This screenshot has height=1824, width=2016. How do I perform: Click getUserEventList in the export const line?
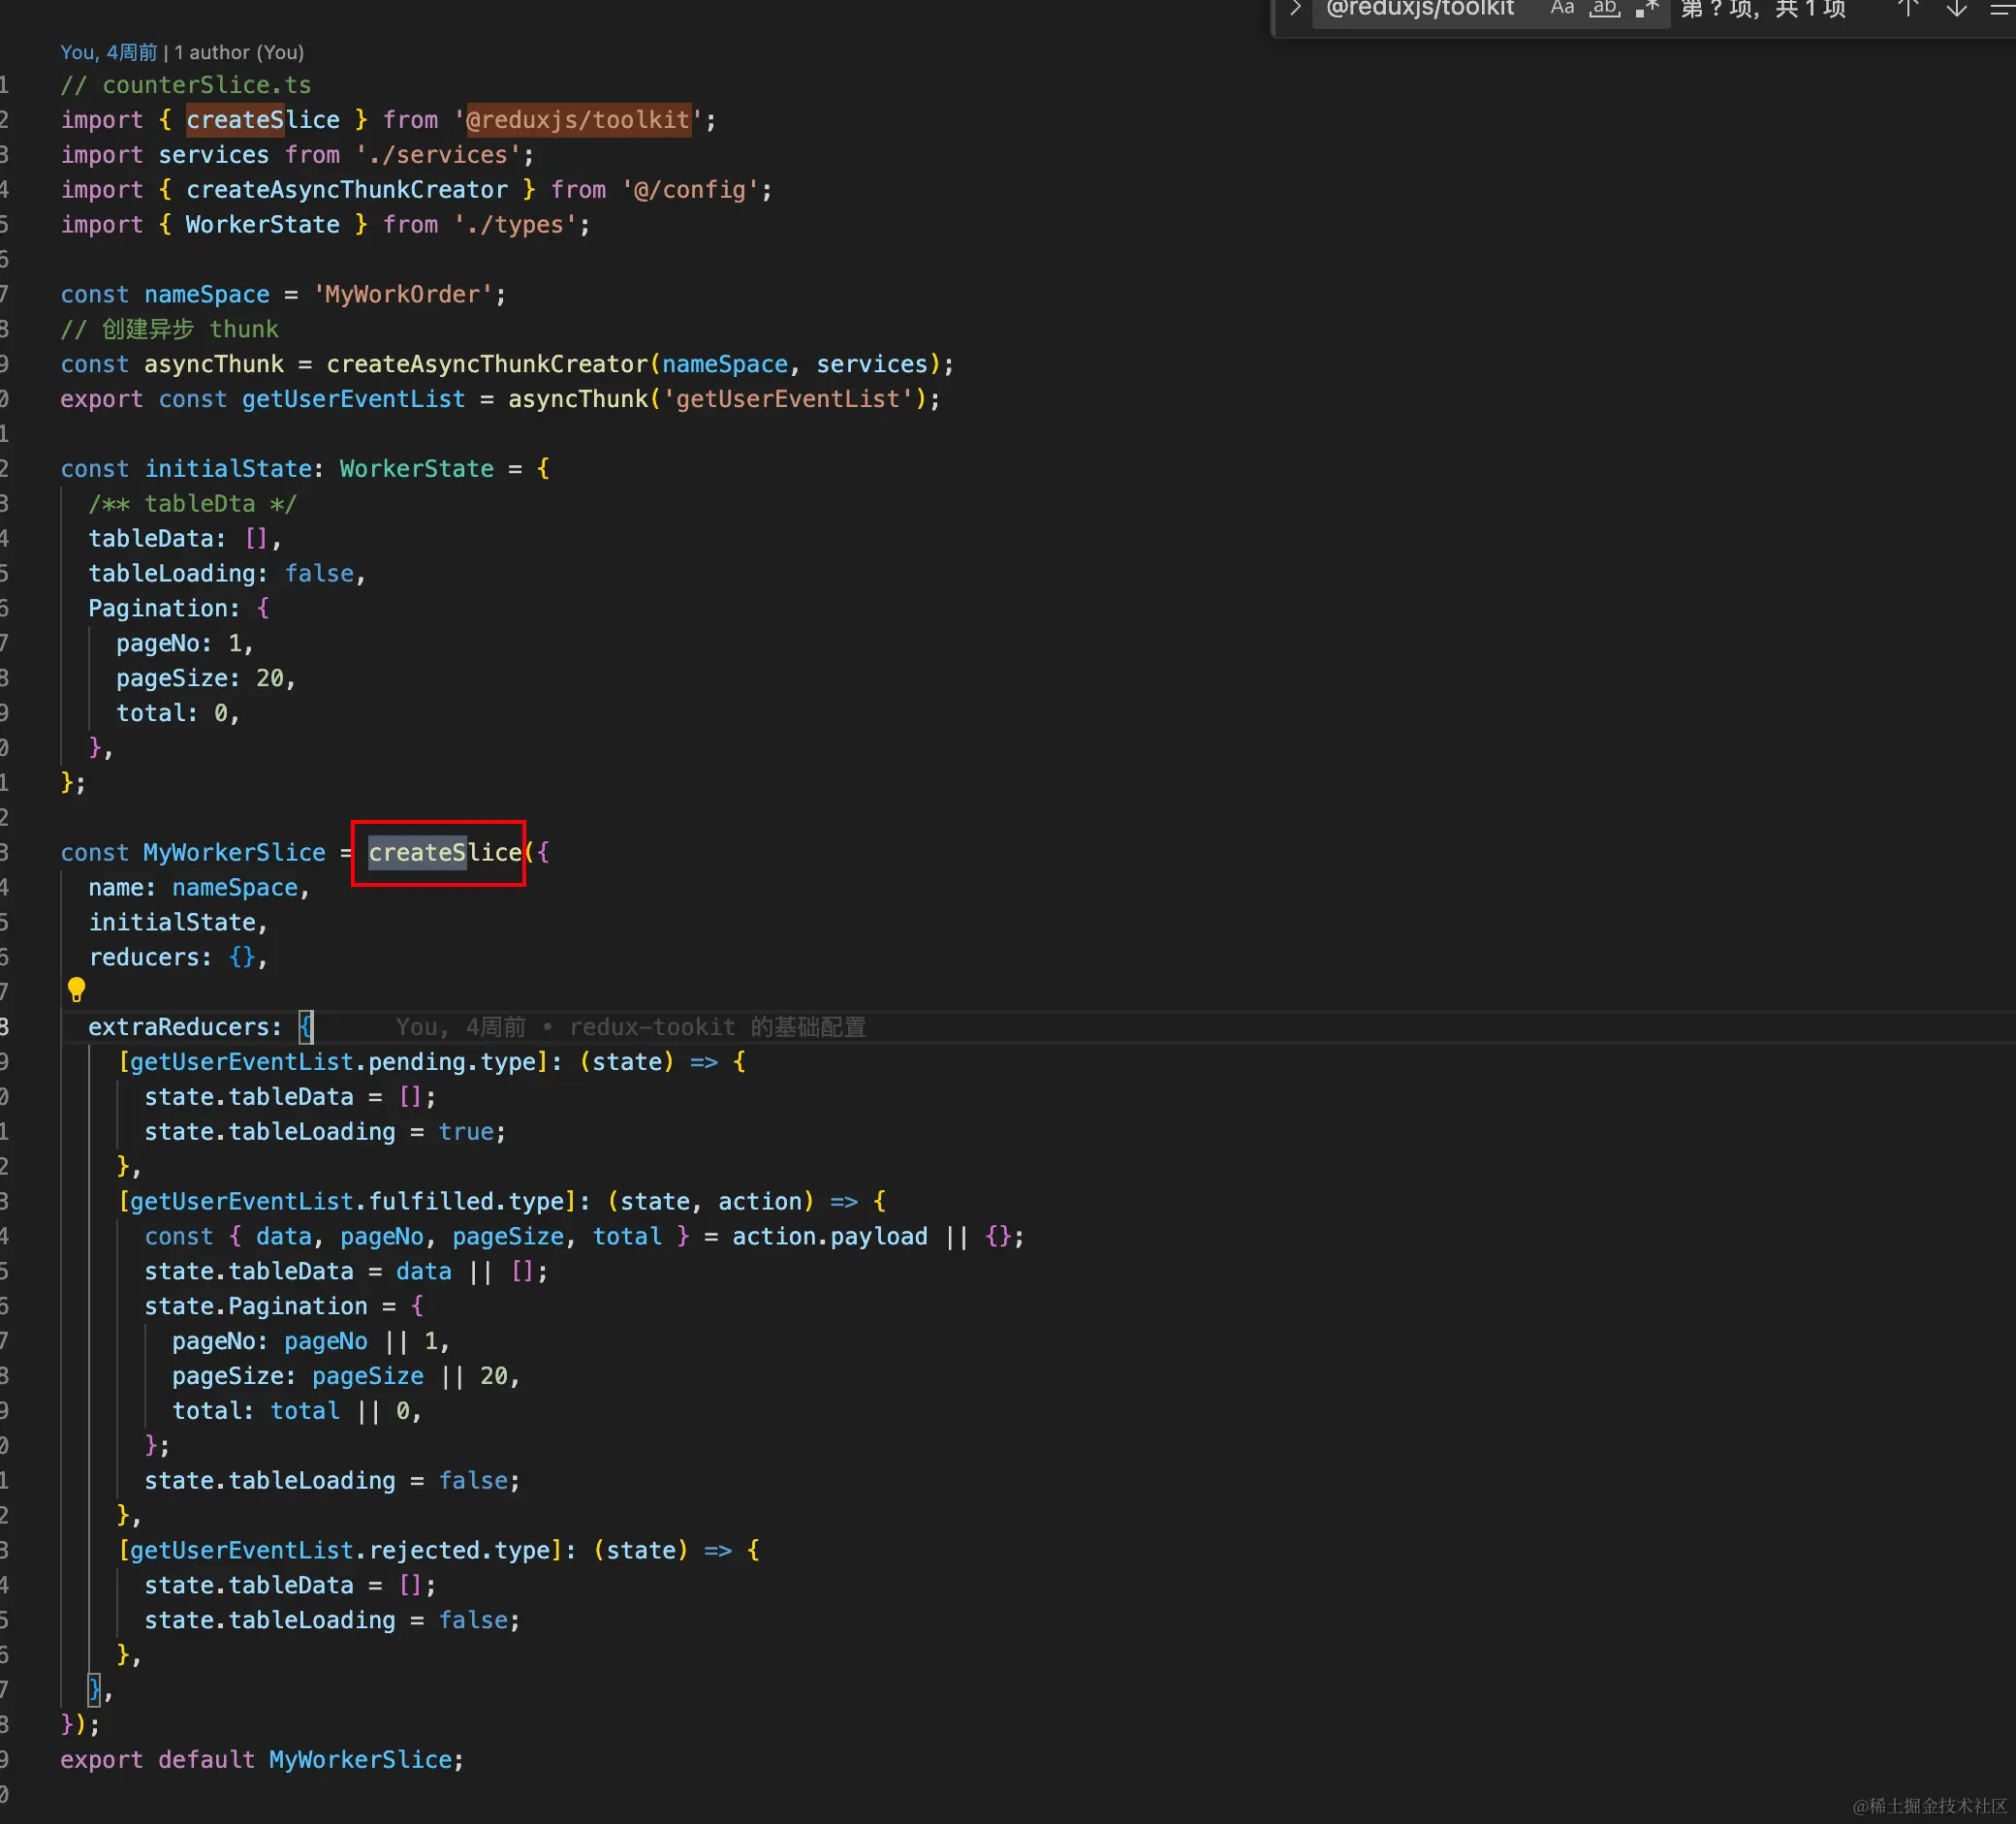pyautogui.click(x=353, y=399)
